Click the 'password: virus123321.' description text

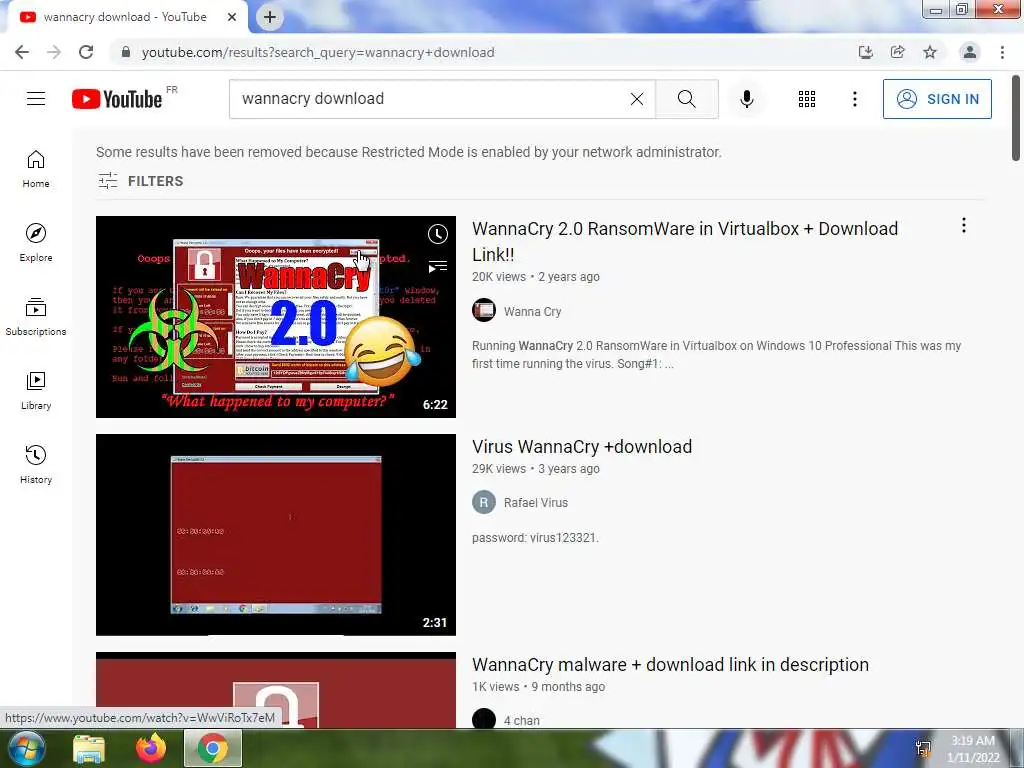click(x=536, y=538)
